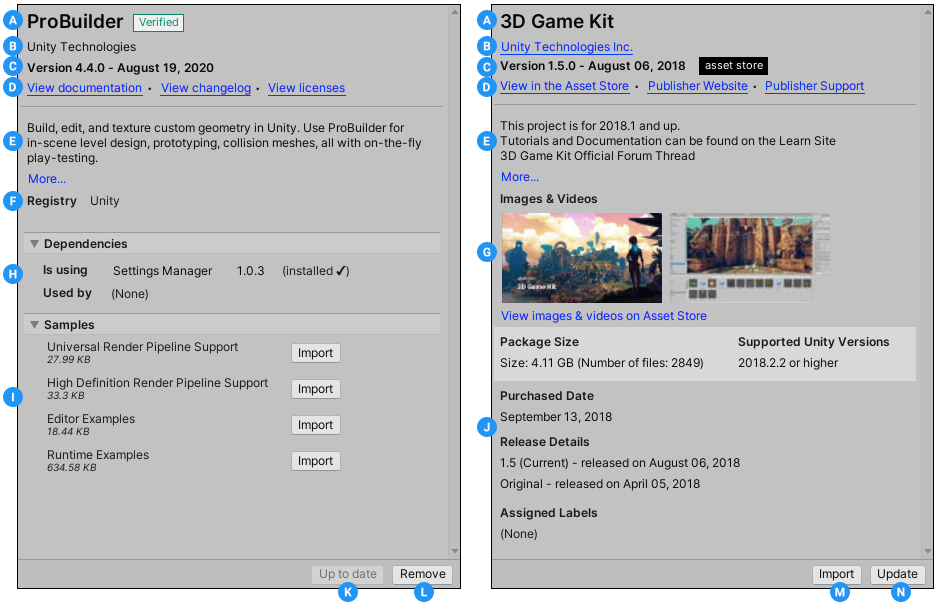
Task: Collapse the Dependencies section
Action: (34, 243)
